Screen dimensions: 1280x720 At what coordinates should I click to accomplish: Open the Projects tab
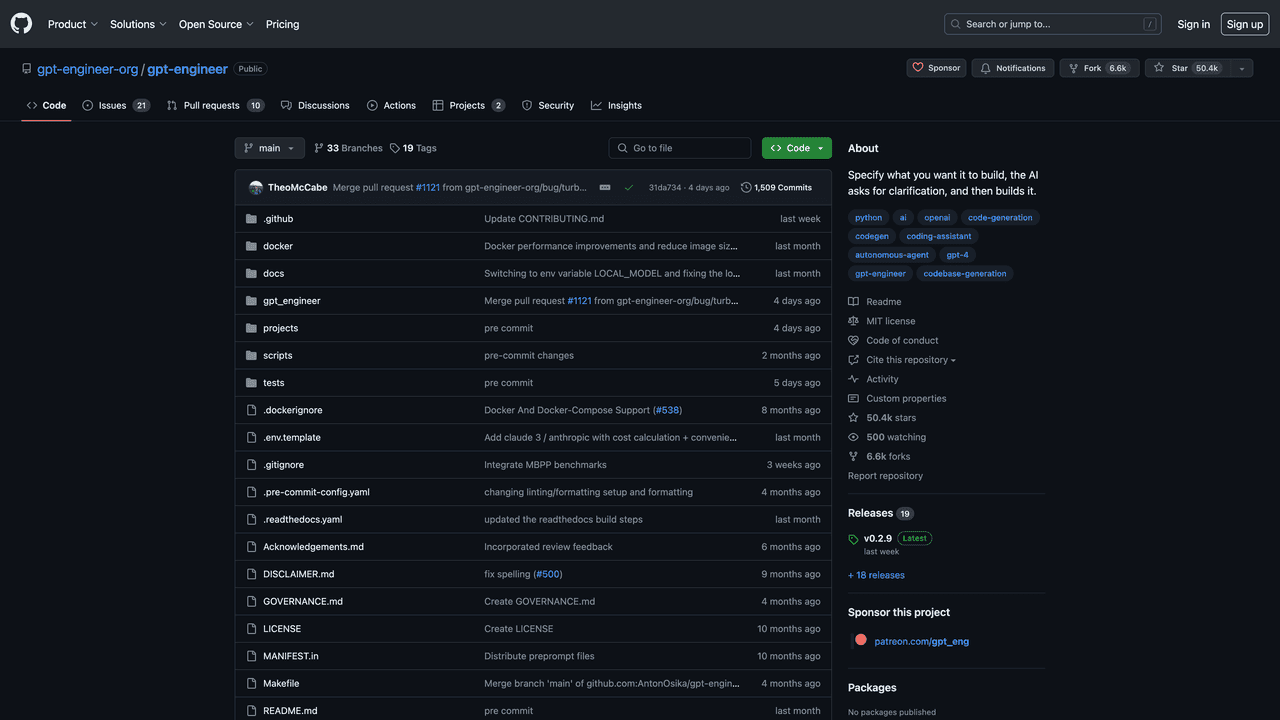[x=469, y=105]
